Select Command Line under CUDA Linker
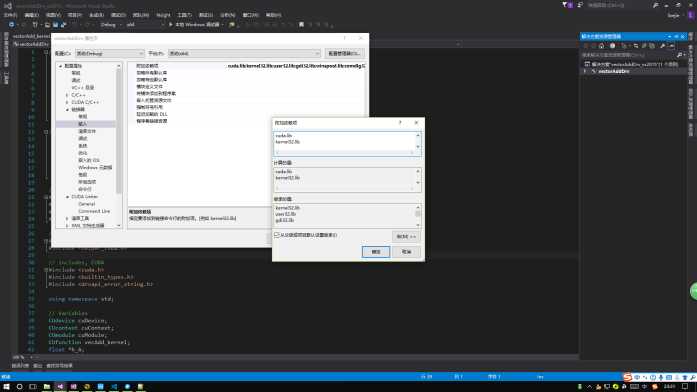 pos(94,211)
